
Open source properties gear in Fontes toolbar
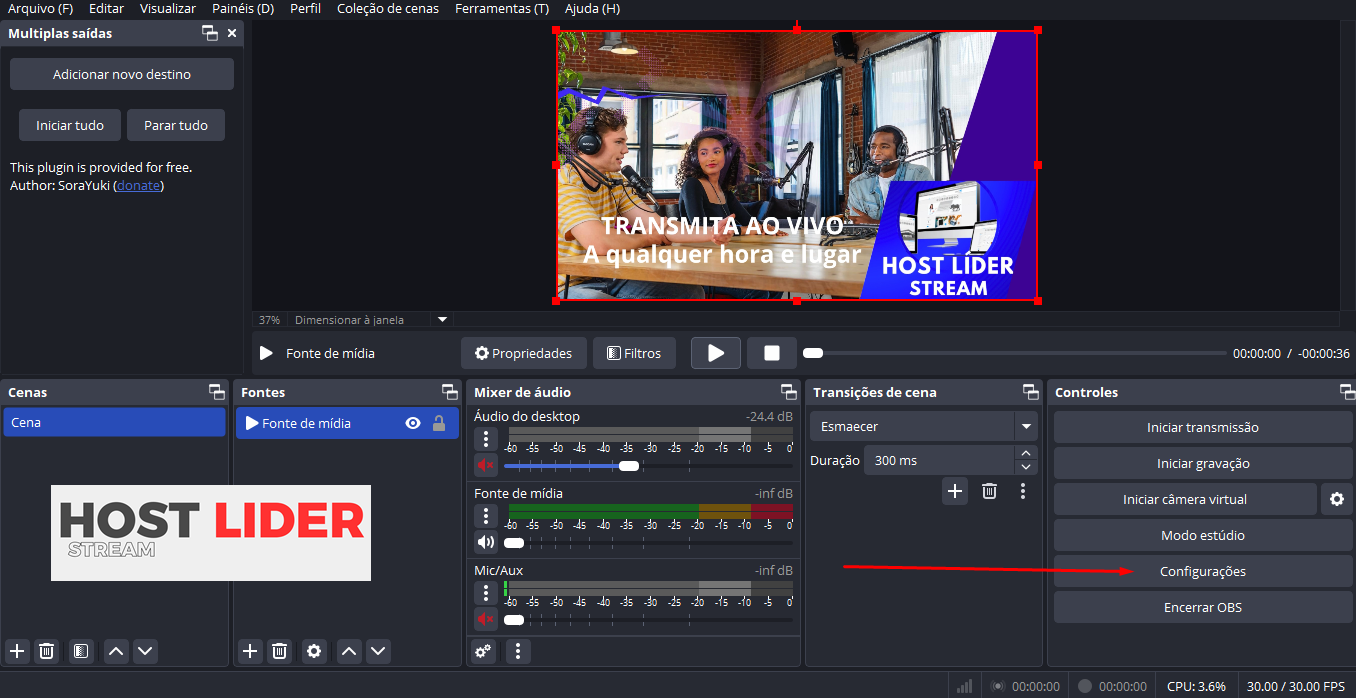314,651
